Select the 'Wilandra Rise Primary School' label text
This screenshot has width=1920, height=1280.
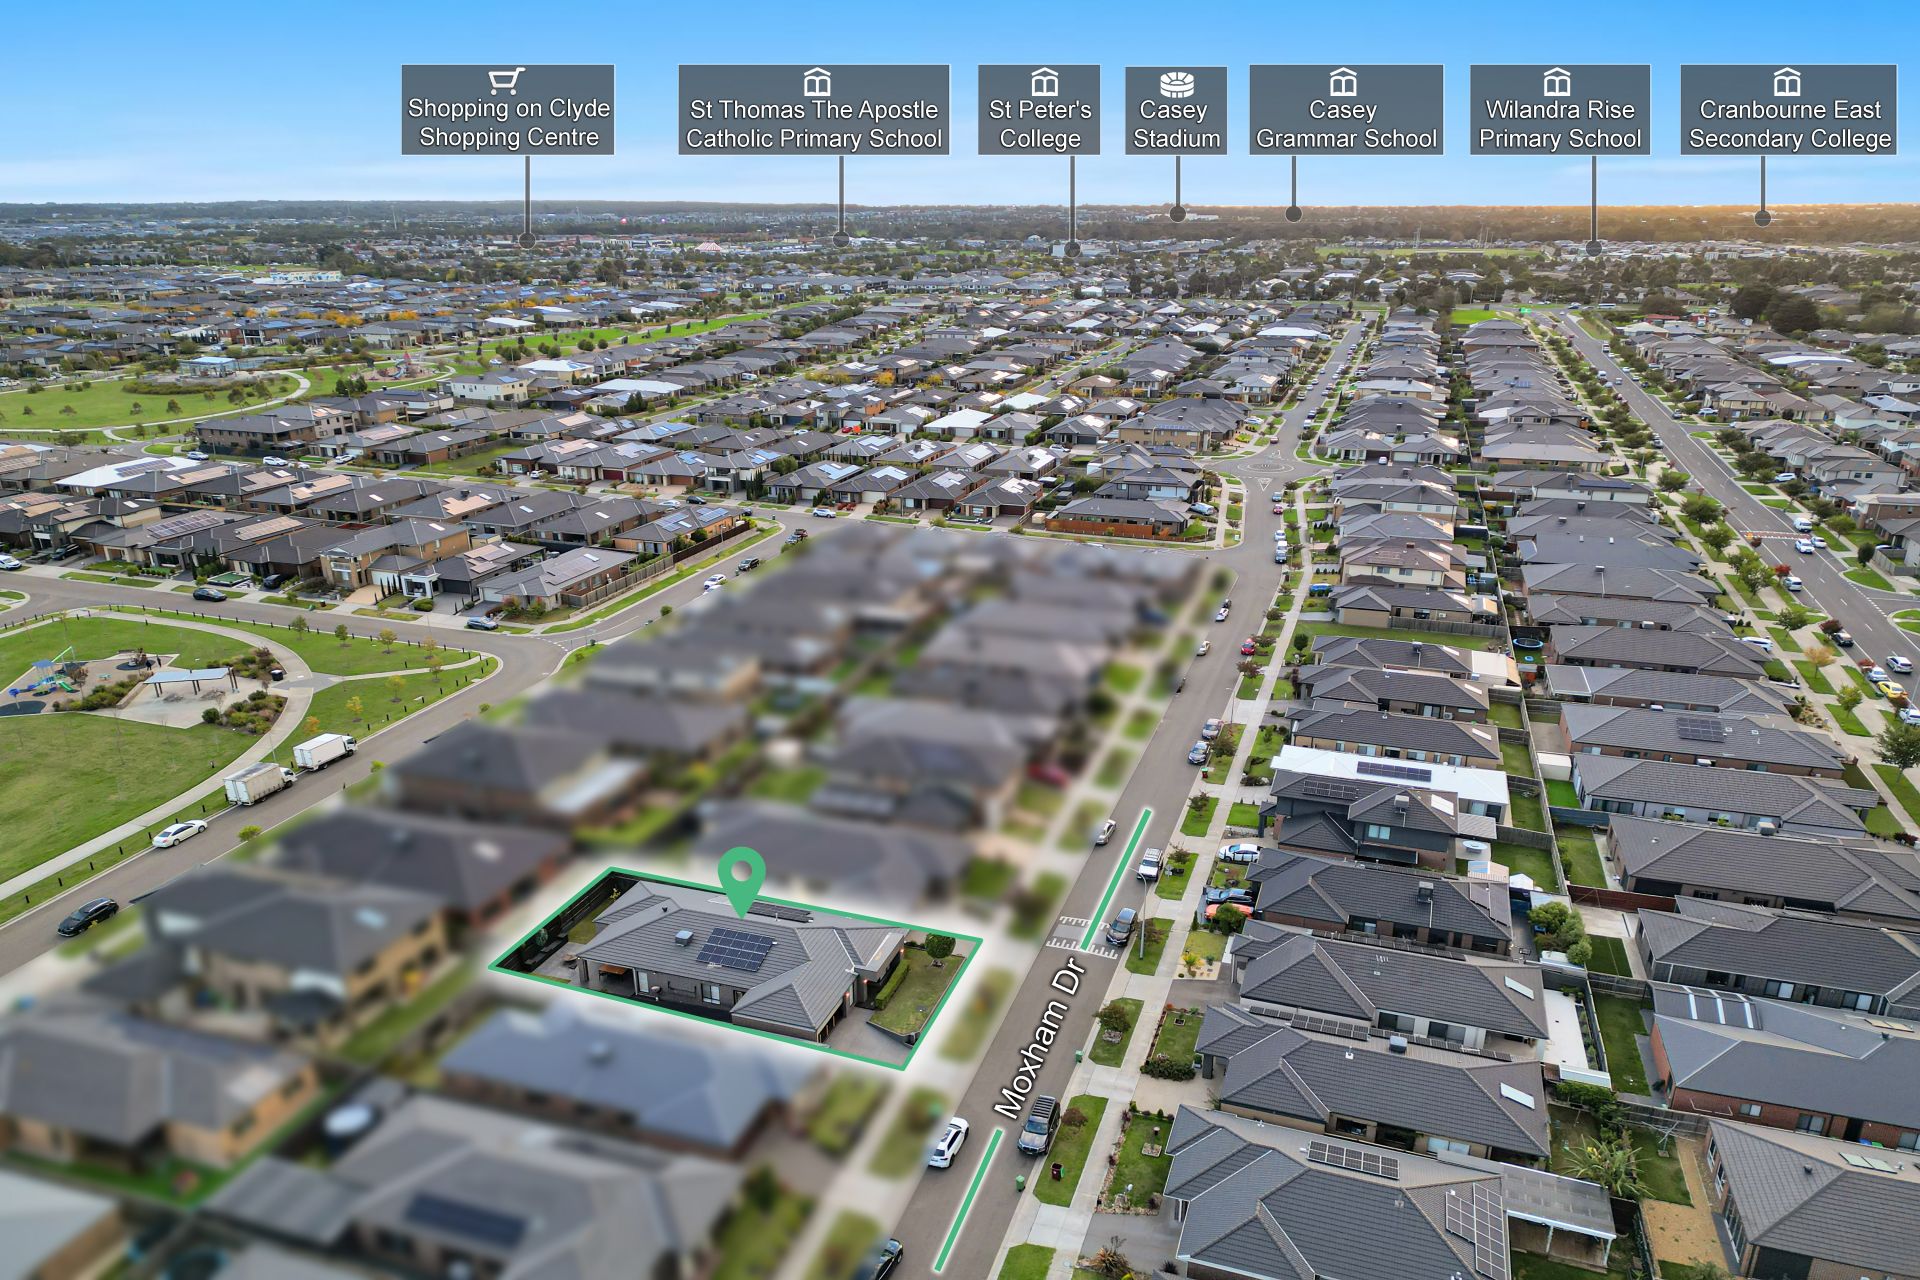[x=1560, y=124]
